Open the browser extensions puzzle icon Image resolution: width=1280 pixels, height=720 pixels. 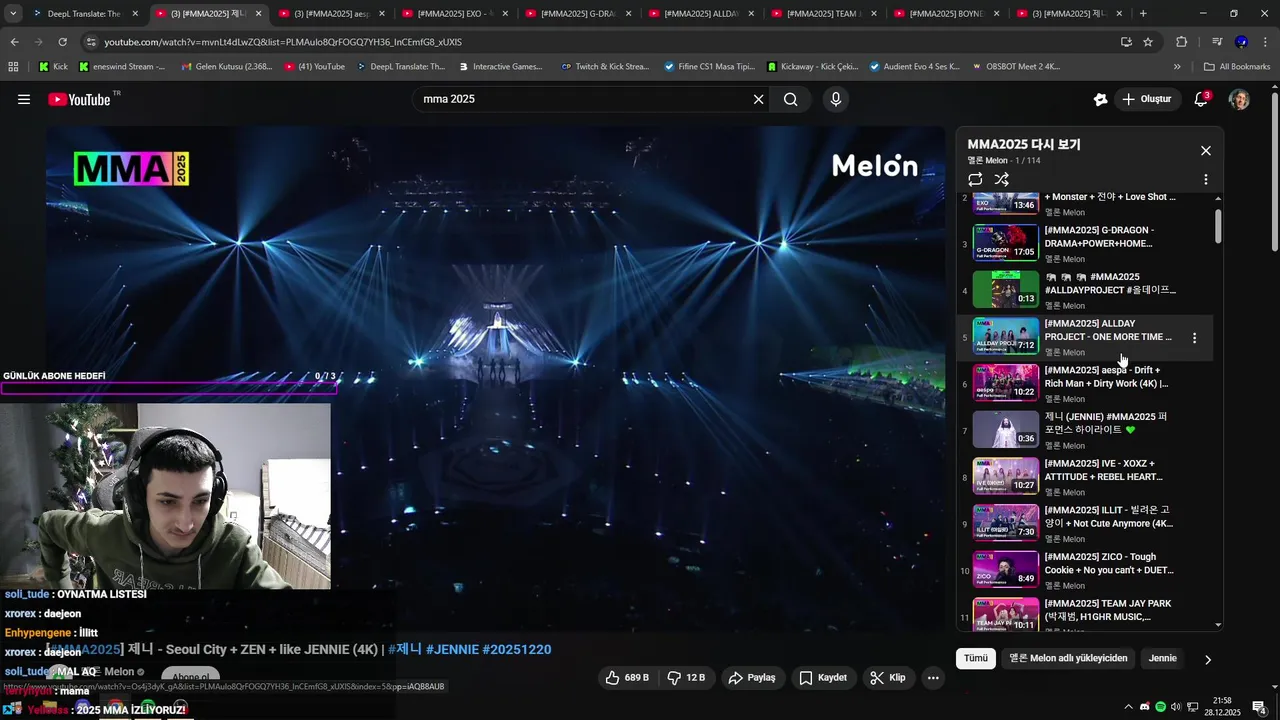click(x=1182, y=42)
